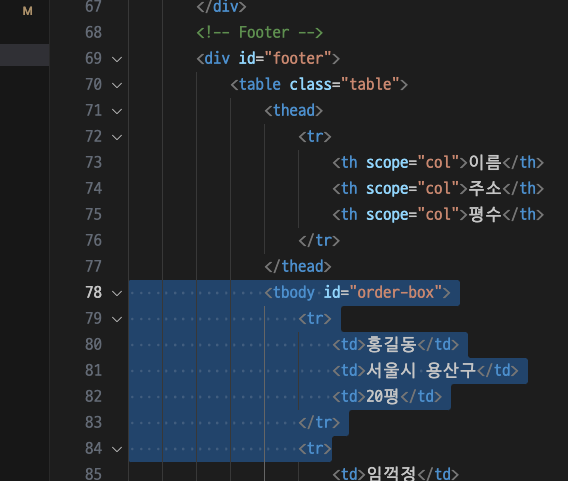Click the 평수 header text

[x=485, y=214]
